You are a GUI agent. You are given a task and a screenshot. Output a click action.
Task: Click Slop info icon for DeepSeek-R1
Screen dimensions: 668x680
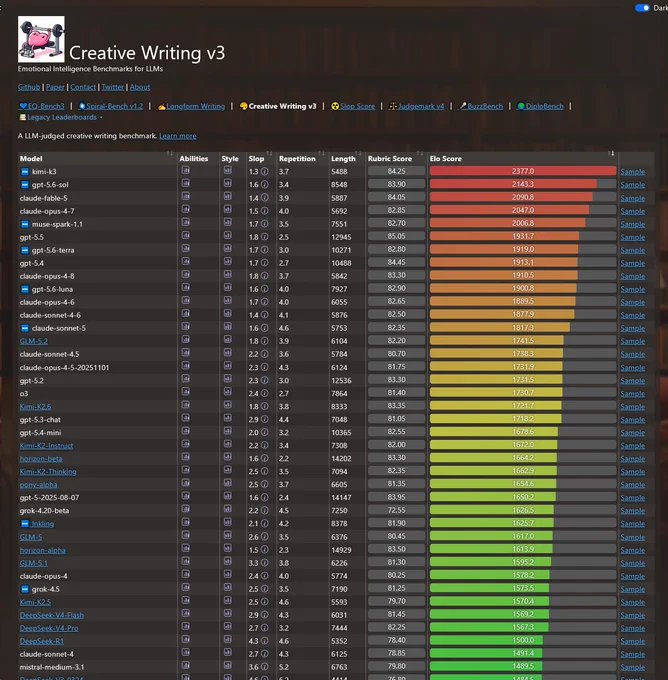[x=264, y=641]
